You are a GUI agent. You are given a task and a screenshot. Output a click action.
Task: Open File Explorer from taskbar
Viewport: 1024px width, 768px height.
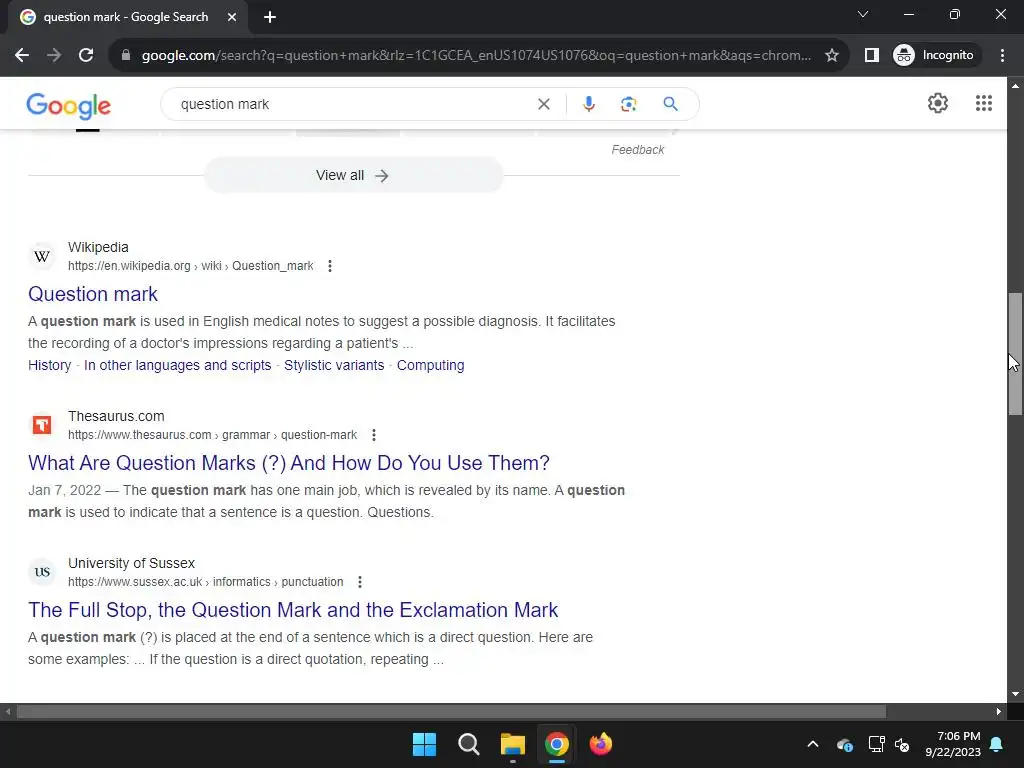513,744
